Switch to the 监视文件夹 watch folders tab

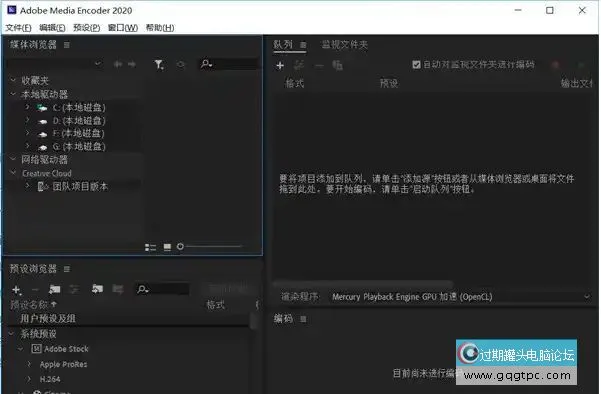[x=345, y=45]
